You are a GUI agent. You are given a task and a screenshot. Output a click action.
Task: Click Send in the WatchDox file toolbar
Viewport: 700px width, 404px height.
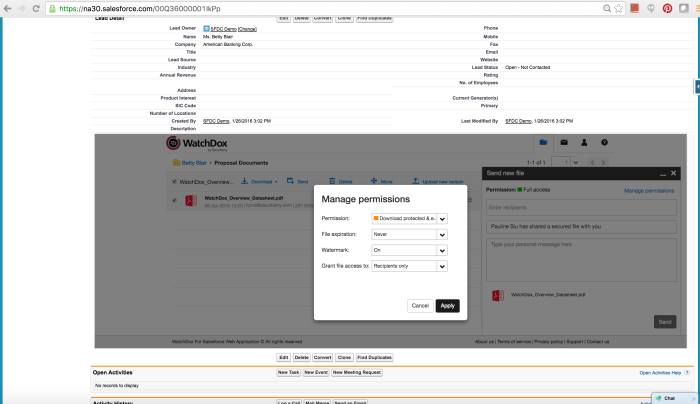click(x=298, y=181)
